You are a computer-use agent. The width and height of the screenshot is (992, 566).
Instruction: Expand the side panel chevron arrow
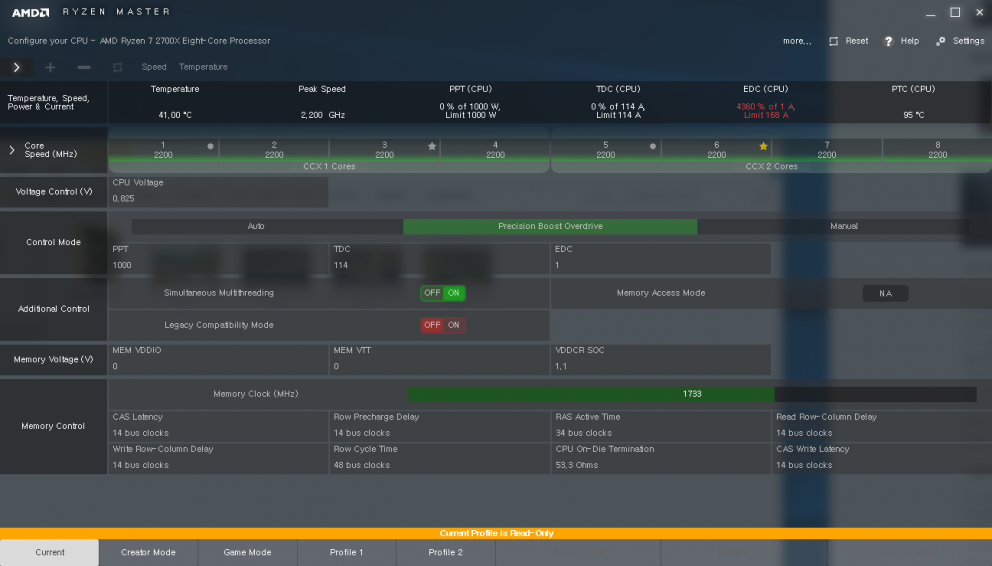16,67
